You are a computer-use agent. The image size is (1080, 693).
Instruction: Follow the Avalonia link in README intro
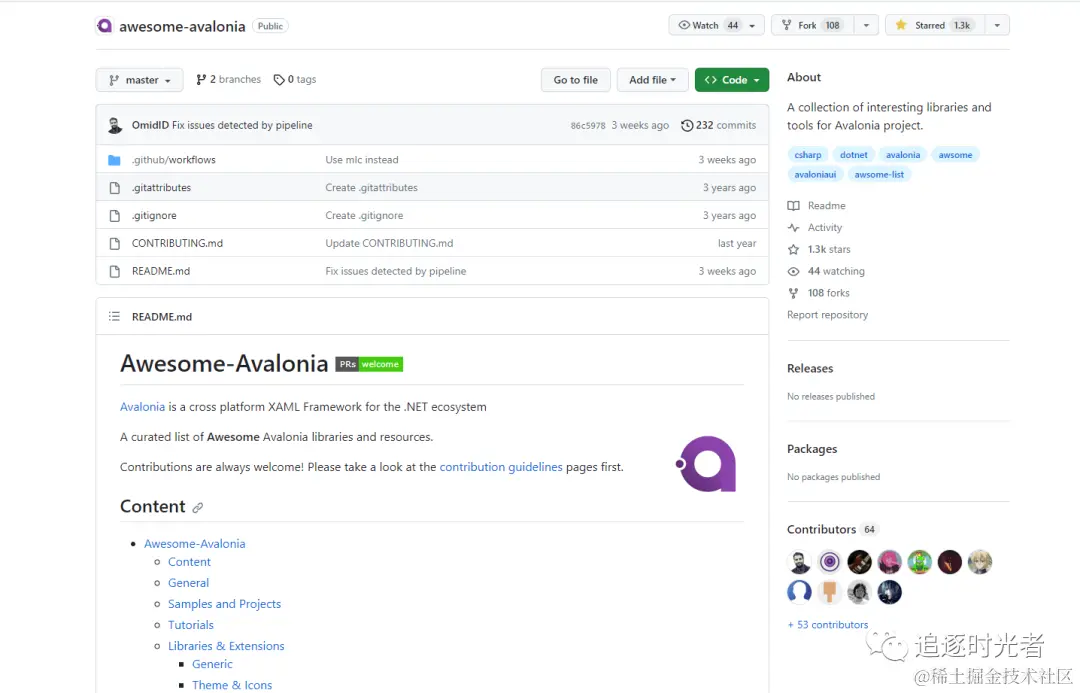[143, 407]
